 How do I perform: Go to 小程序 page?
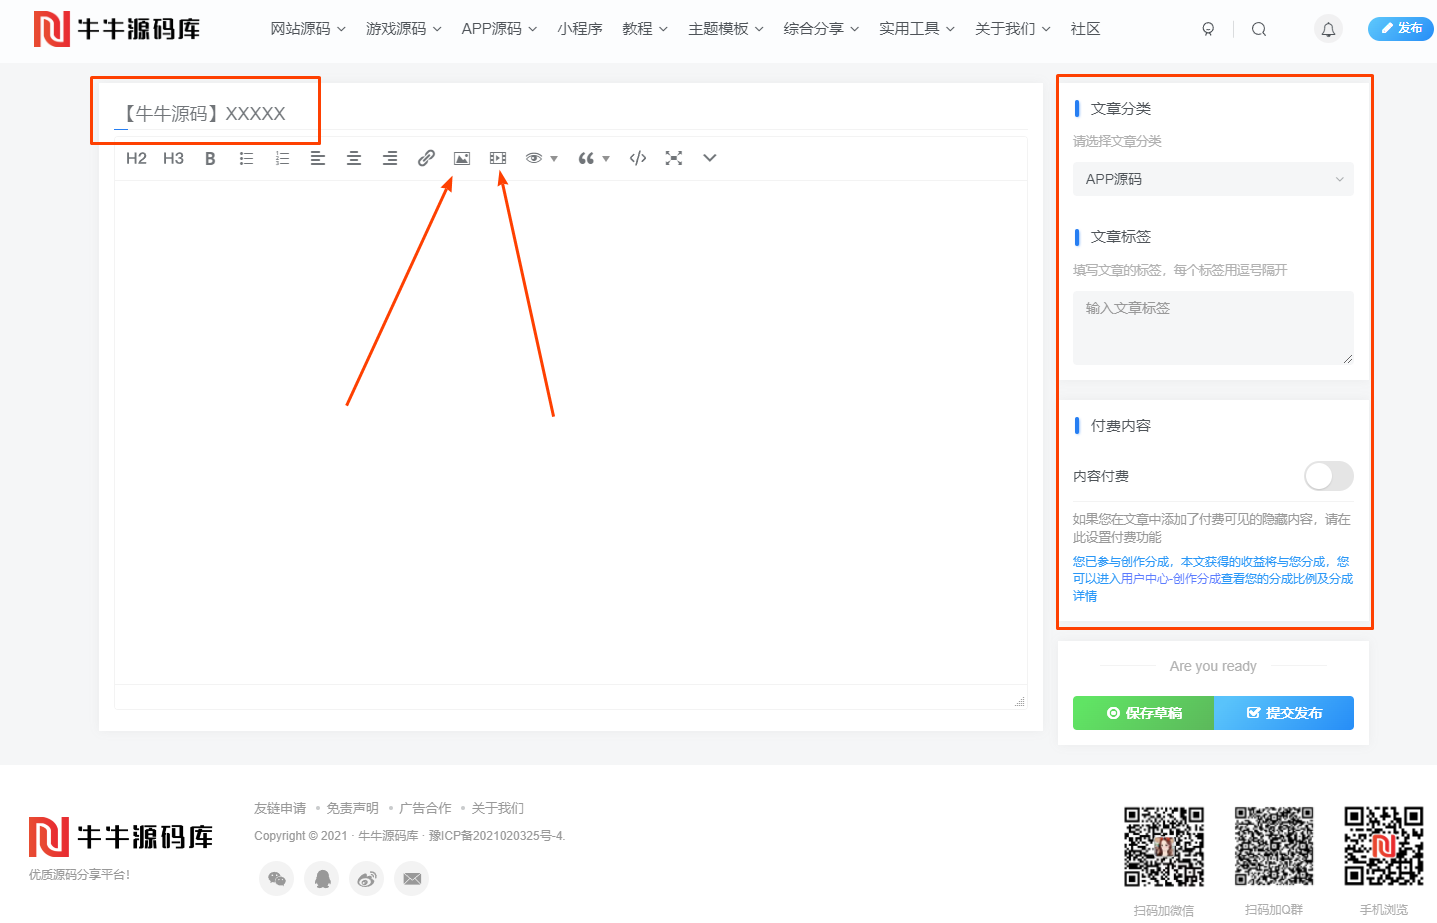point(580,29)
